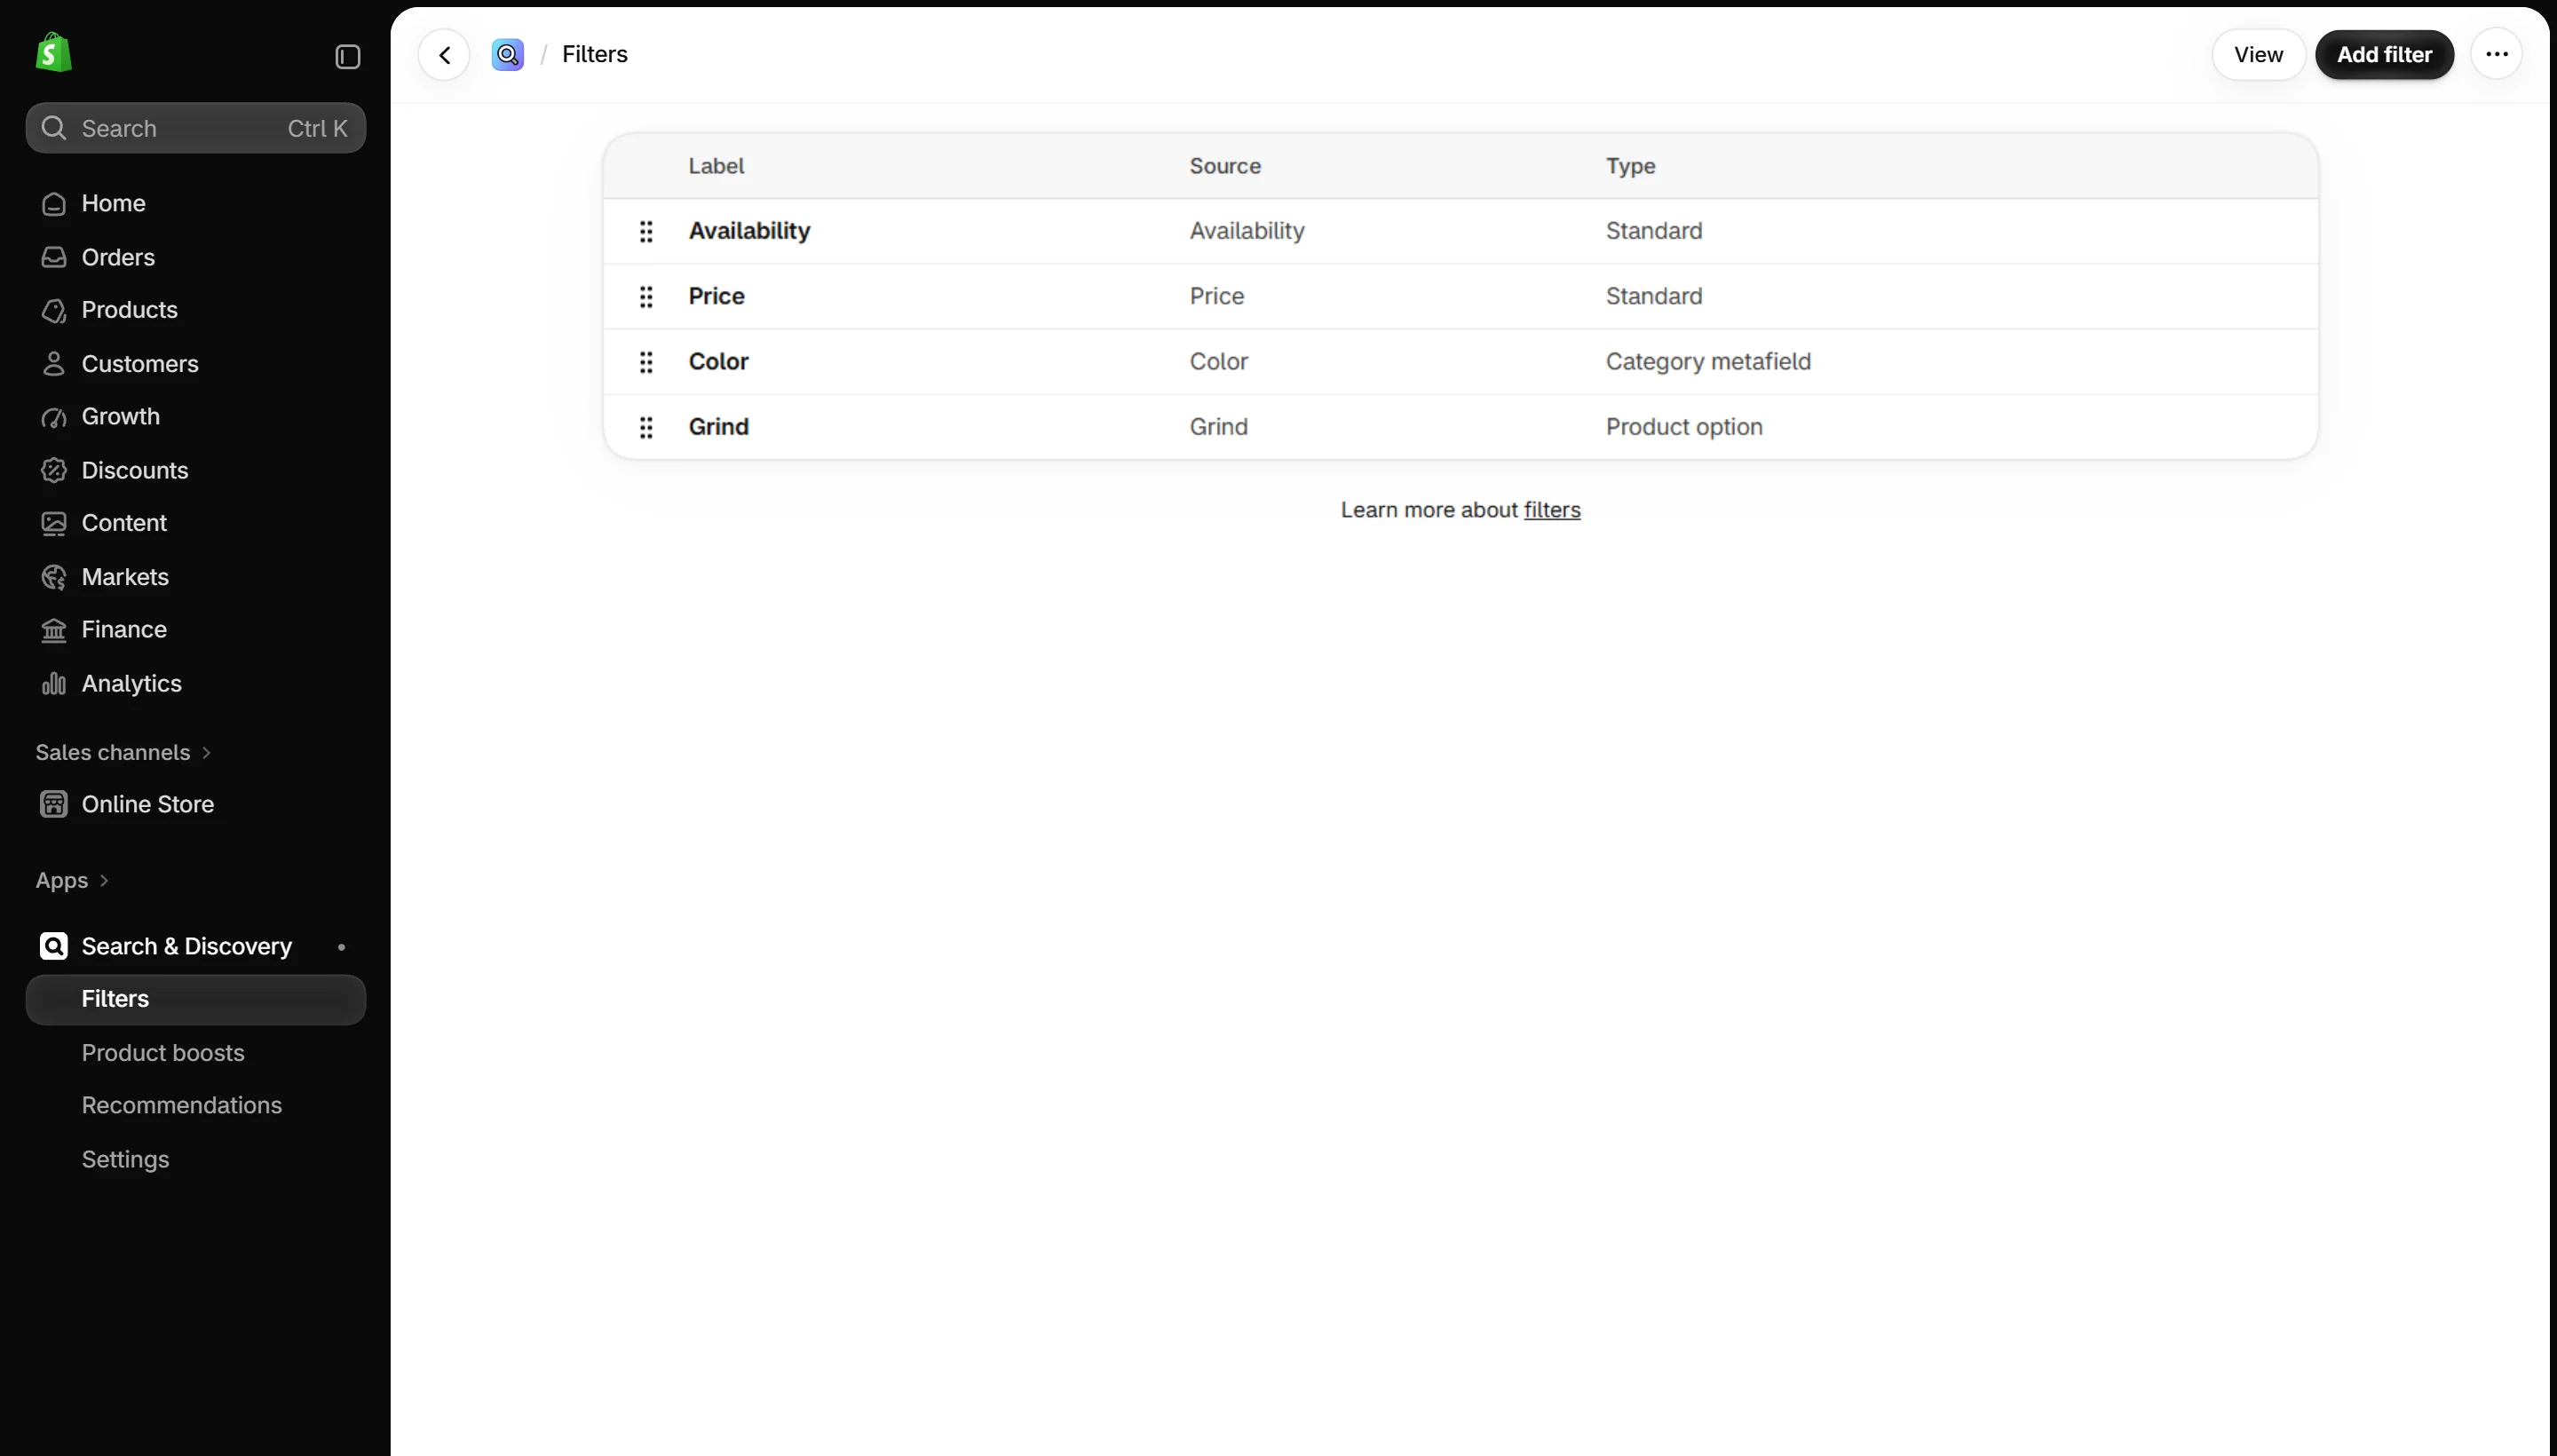The image size is (2557, 1456).
Task: Click the Shopify logo icon
Action: 53,52
